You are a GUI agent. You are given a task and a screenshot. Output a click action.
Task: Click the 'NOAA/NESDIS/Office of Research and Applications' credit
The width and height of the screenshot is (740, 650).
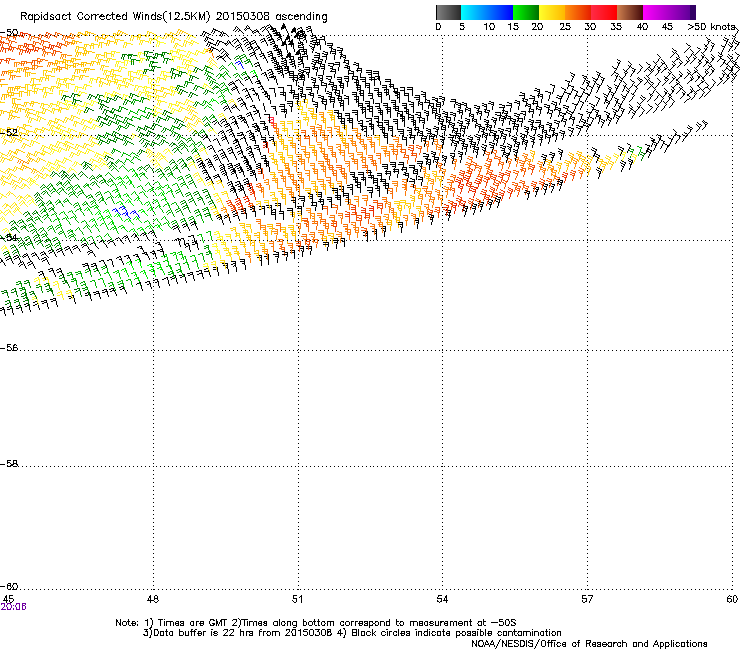589,644
